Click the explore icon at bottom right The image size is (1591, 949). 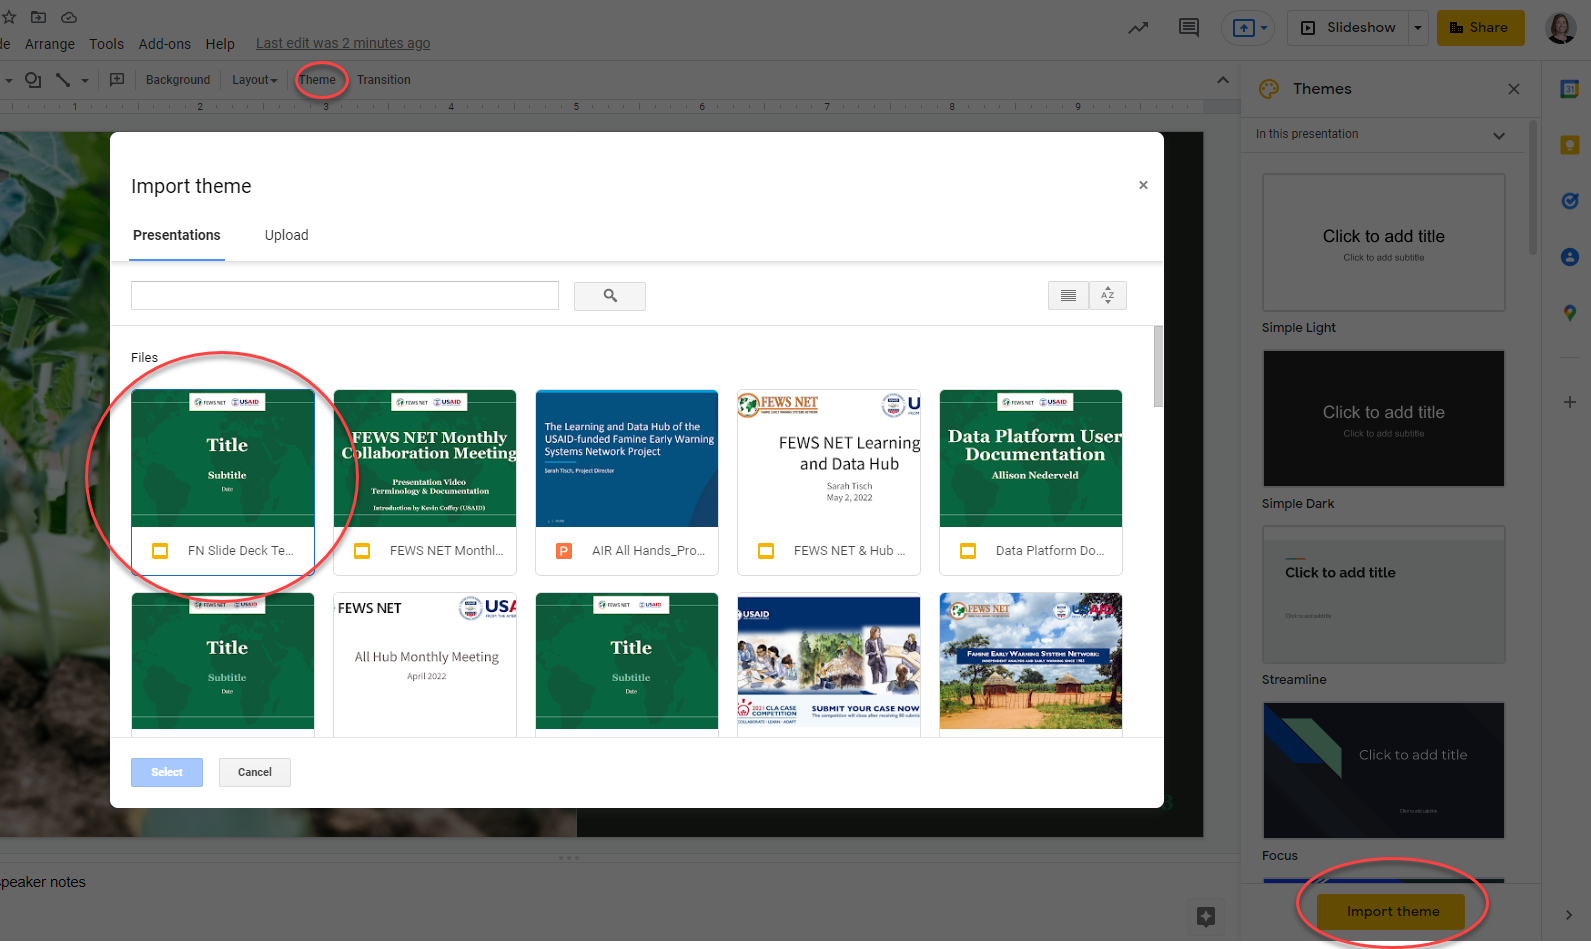(1205, 916)
